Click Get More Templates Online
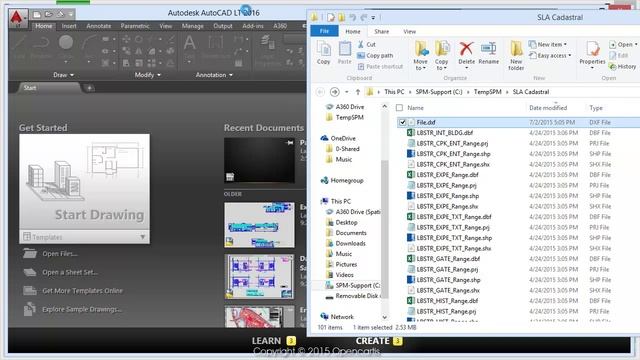This screenshot has height=360, width=640. click(82, 291)
